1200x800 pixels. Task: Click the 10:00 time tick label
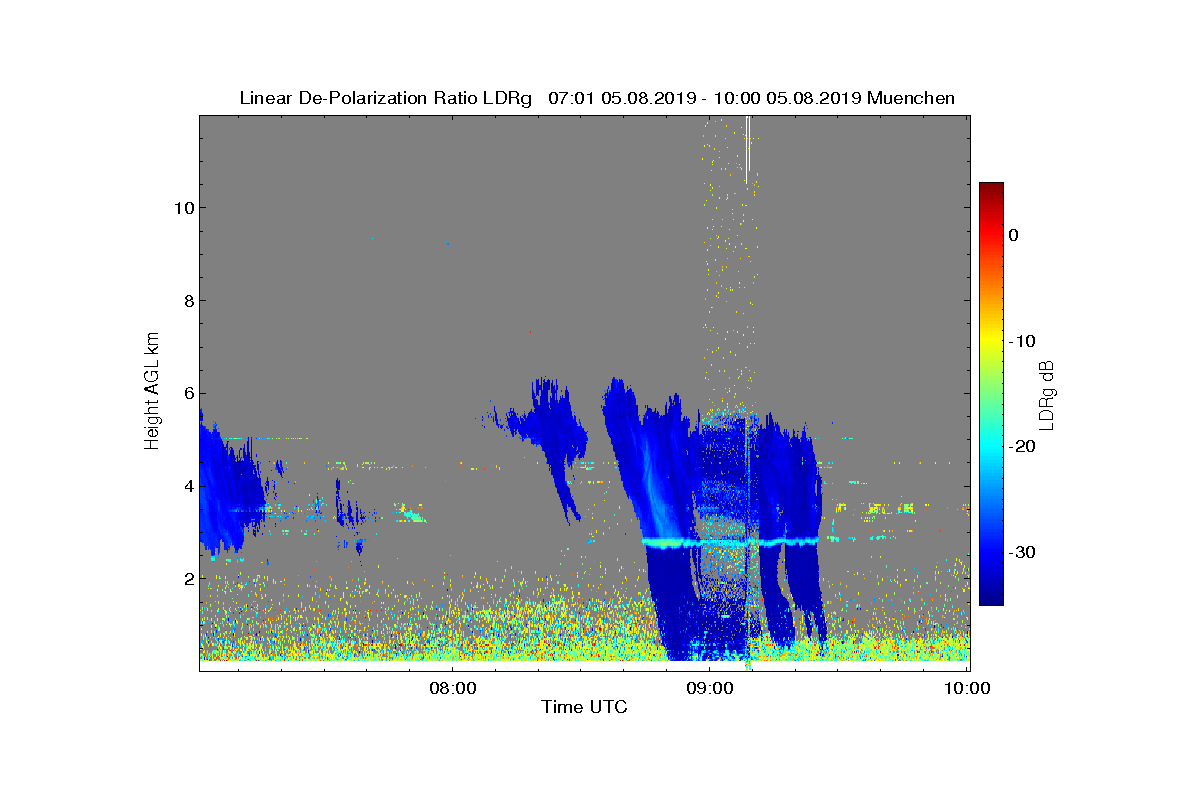click(967, 688)
